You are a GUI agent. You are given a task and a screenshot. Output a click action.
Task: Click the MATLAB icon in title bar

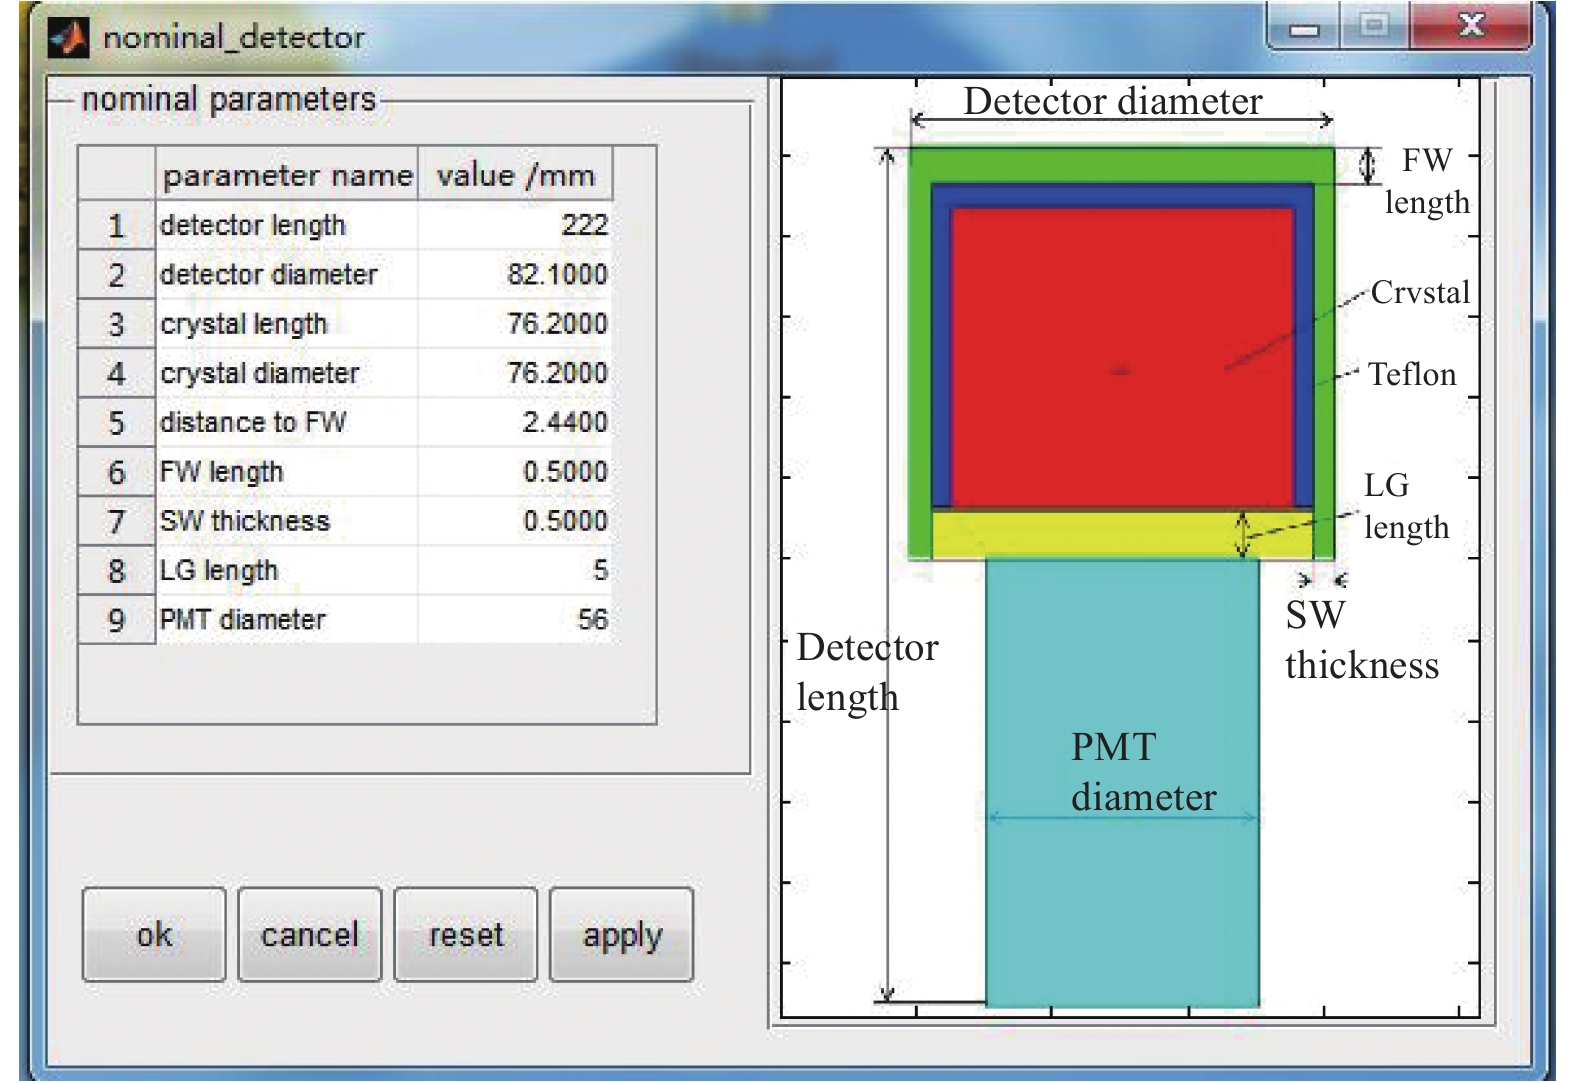click(x=68, y=38)
